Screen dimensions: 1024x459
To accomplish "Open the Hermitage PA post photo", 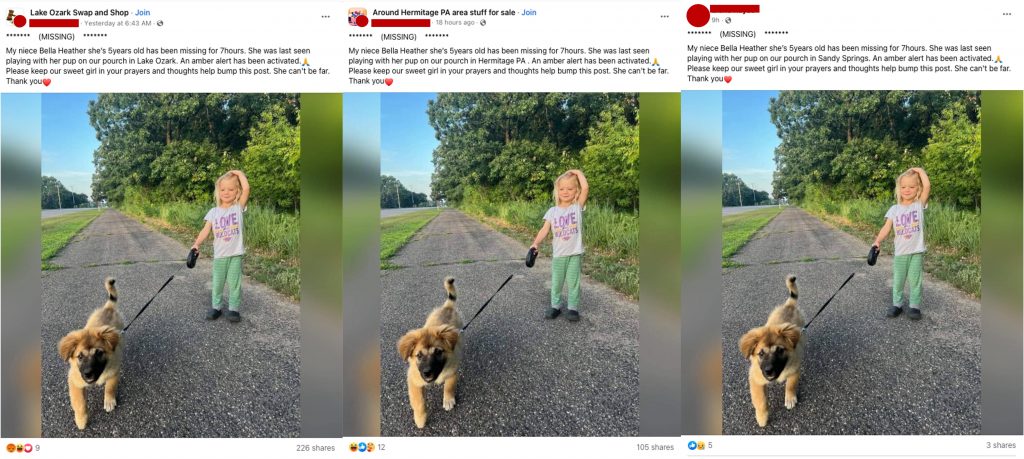I will 511,265.
